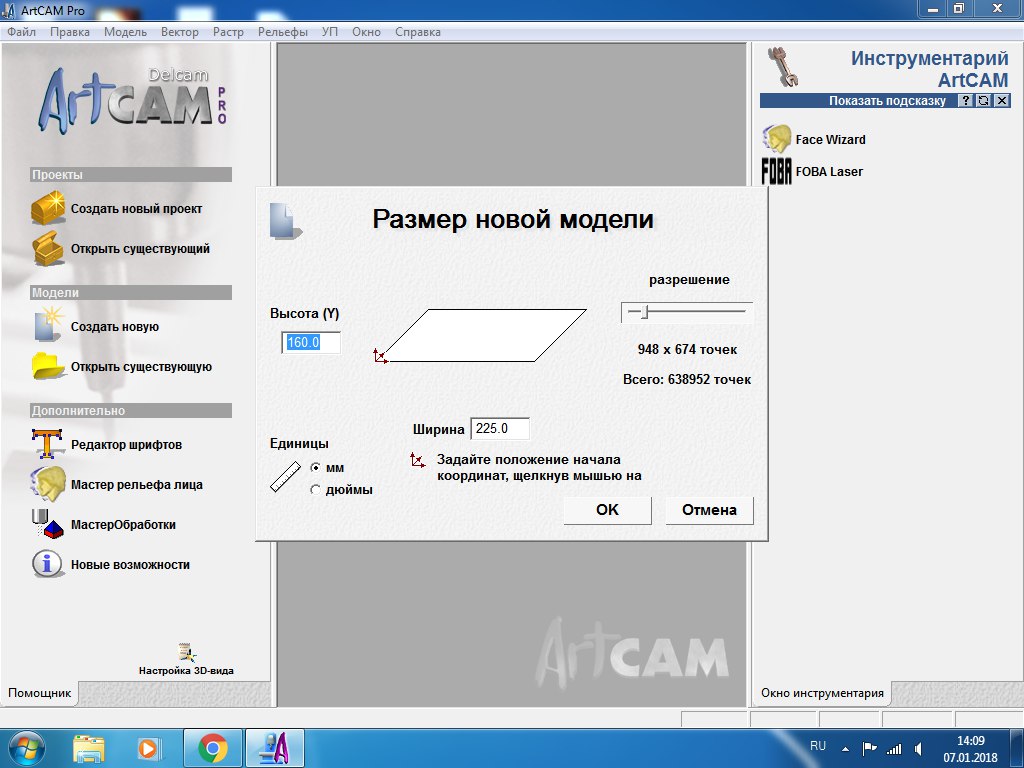Open Google Chrome from taskbar
Screen dimensions: 1024x768
[x=212, y=748]
